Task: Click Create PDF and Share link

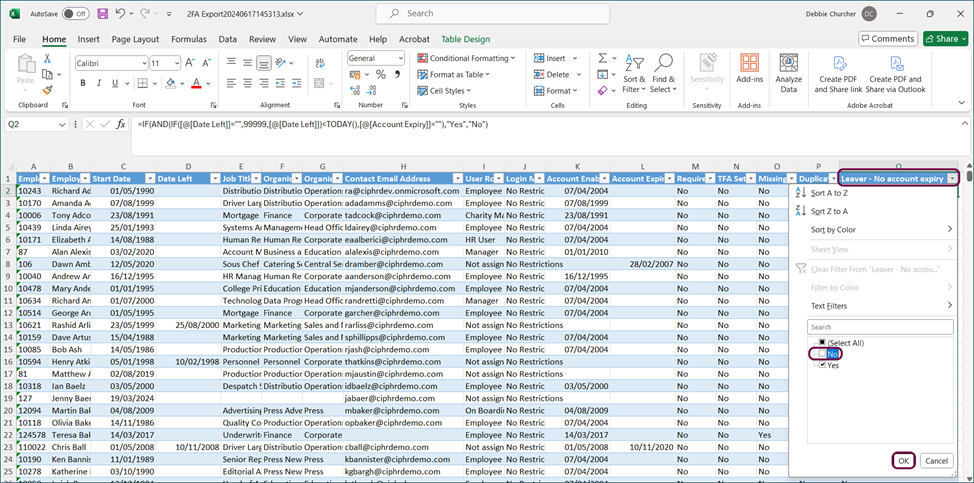Action: [x=838, y=73]
